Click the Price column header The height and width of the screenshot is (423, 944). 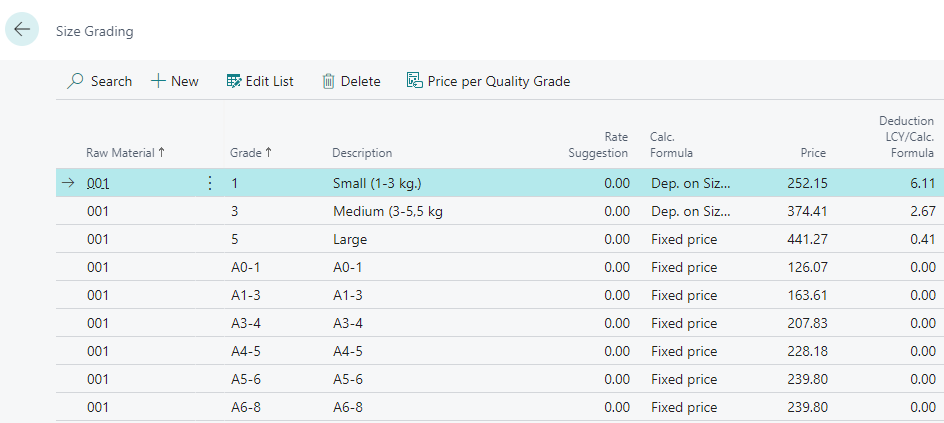tap(813, 153)
